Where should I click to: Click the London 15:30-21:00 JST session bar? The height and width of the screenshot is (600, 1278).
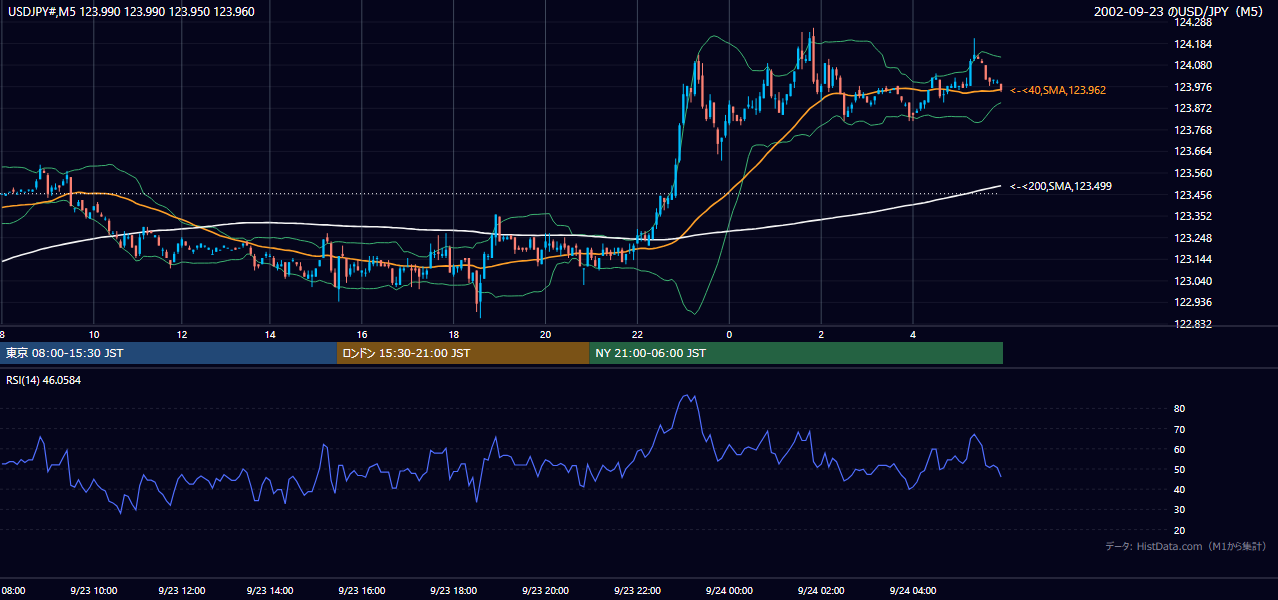[x=463, y=353]
